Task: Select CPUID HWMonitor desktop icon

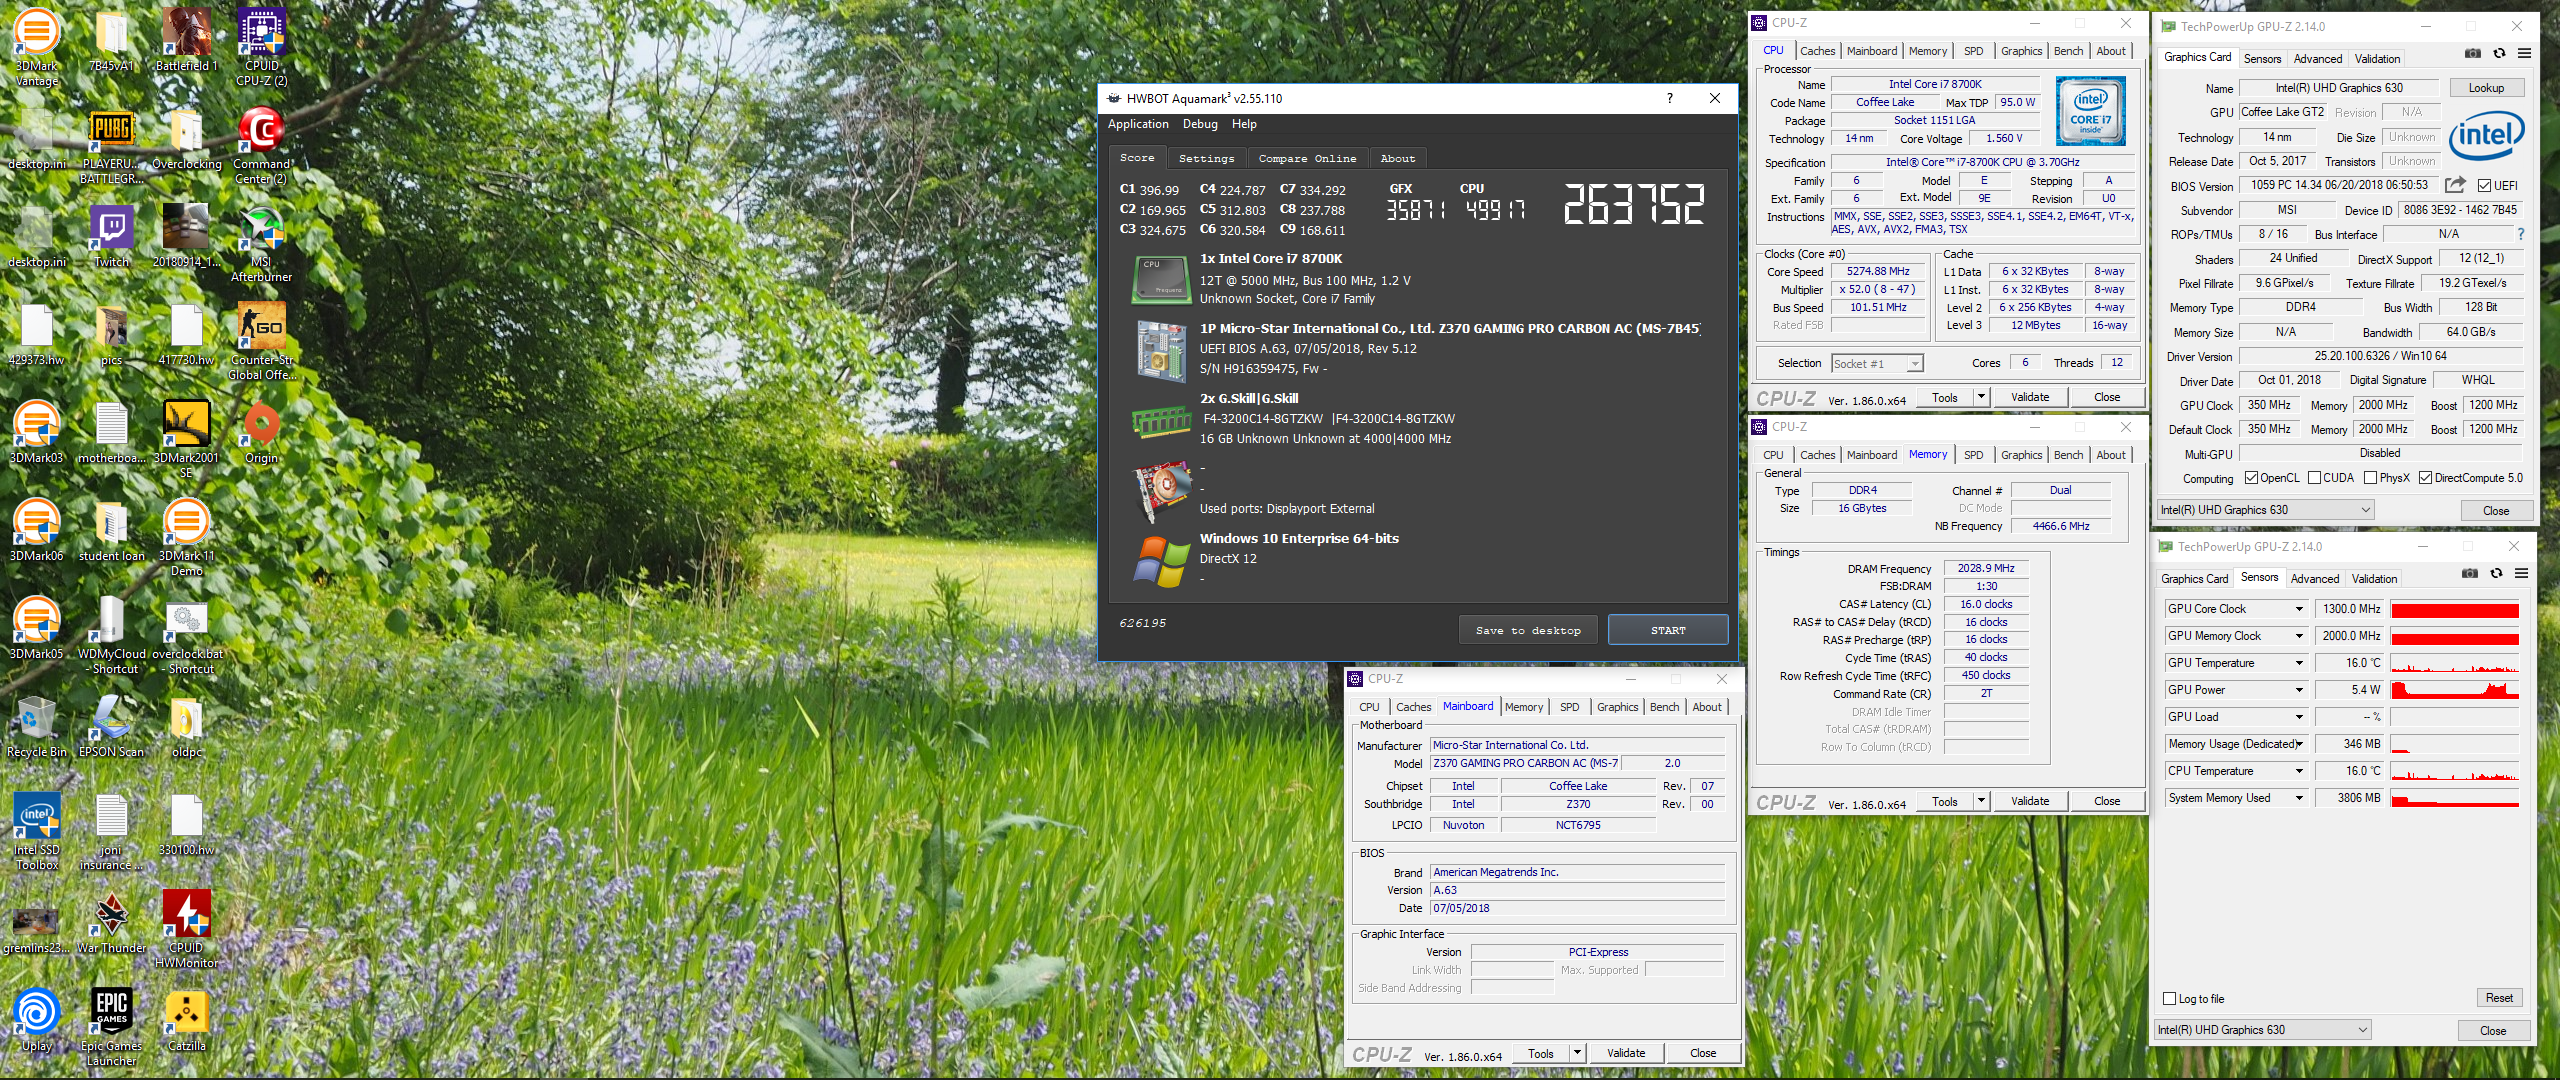Action: 186,929
